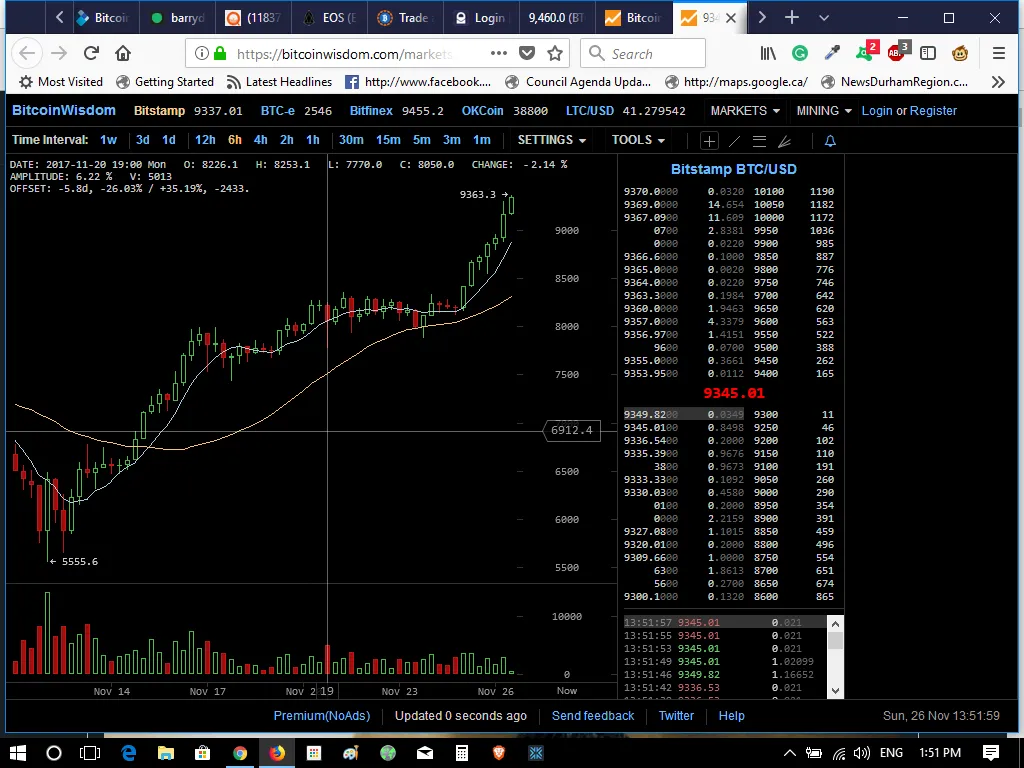Open the Brave browser from taskbar
Image resolution: width=1024 pixels, height=768 pixels.
click(x=499, y=753)
